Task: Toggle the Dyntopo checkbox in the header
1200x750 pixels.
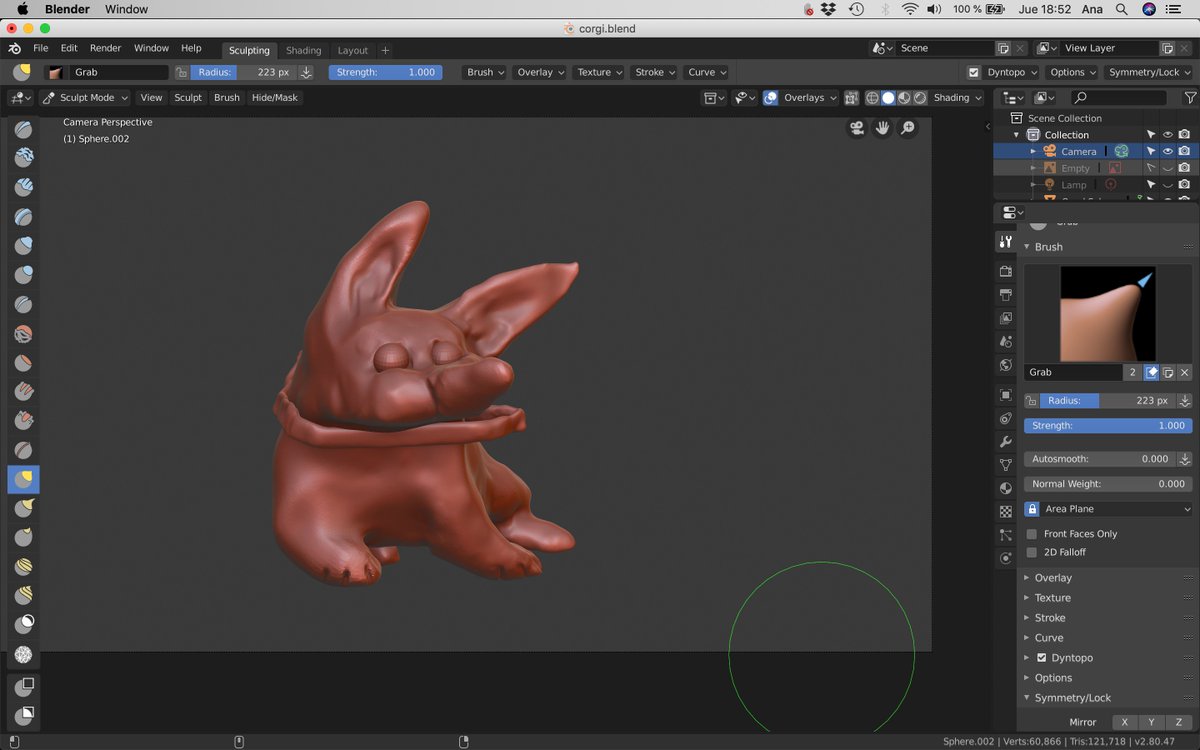Action: point(974,72)
